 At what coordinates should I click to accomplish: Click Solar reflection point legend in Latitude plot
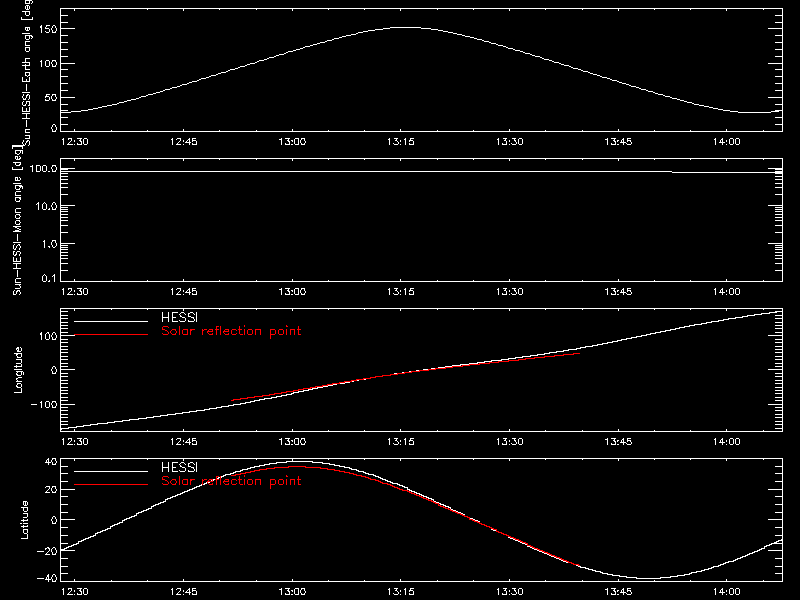(231, 481)
